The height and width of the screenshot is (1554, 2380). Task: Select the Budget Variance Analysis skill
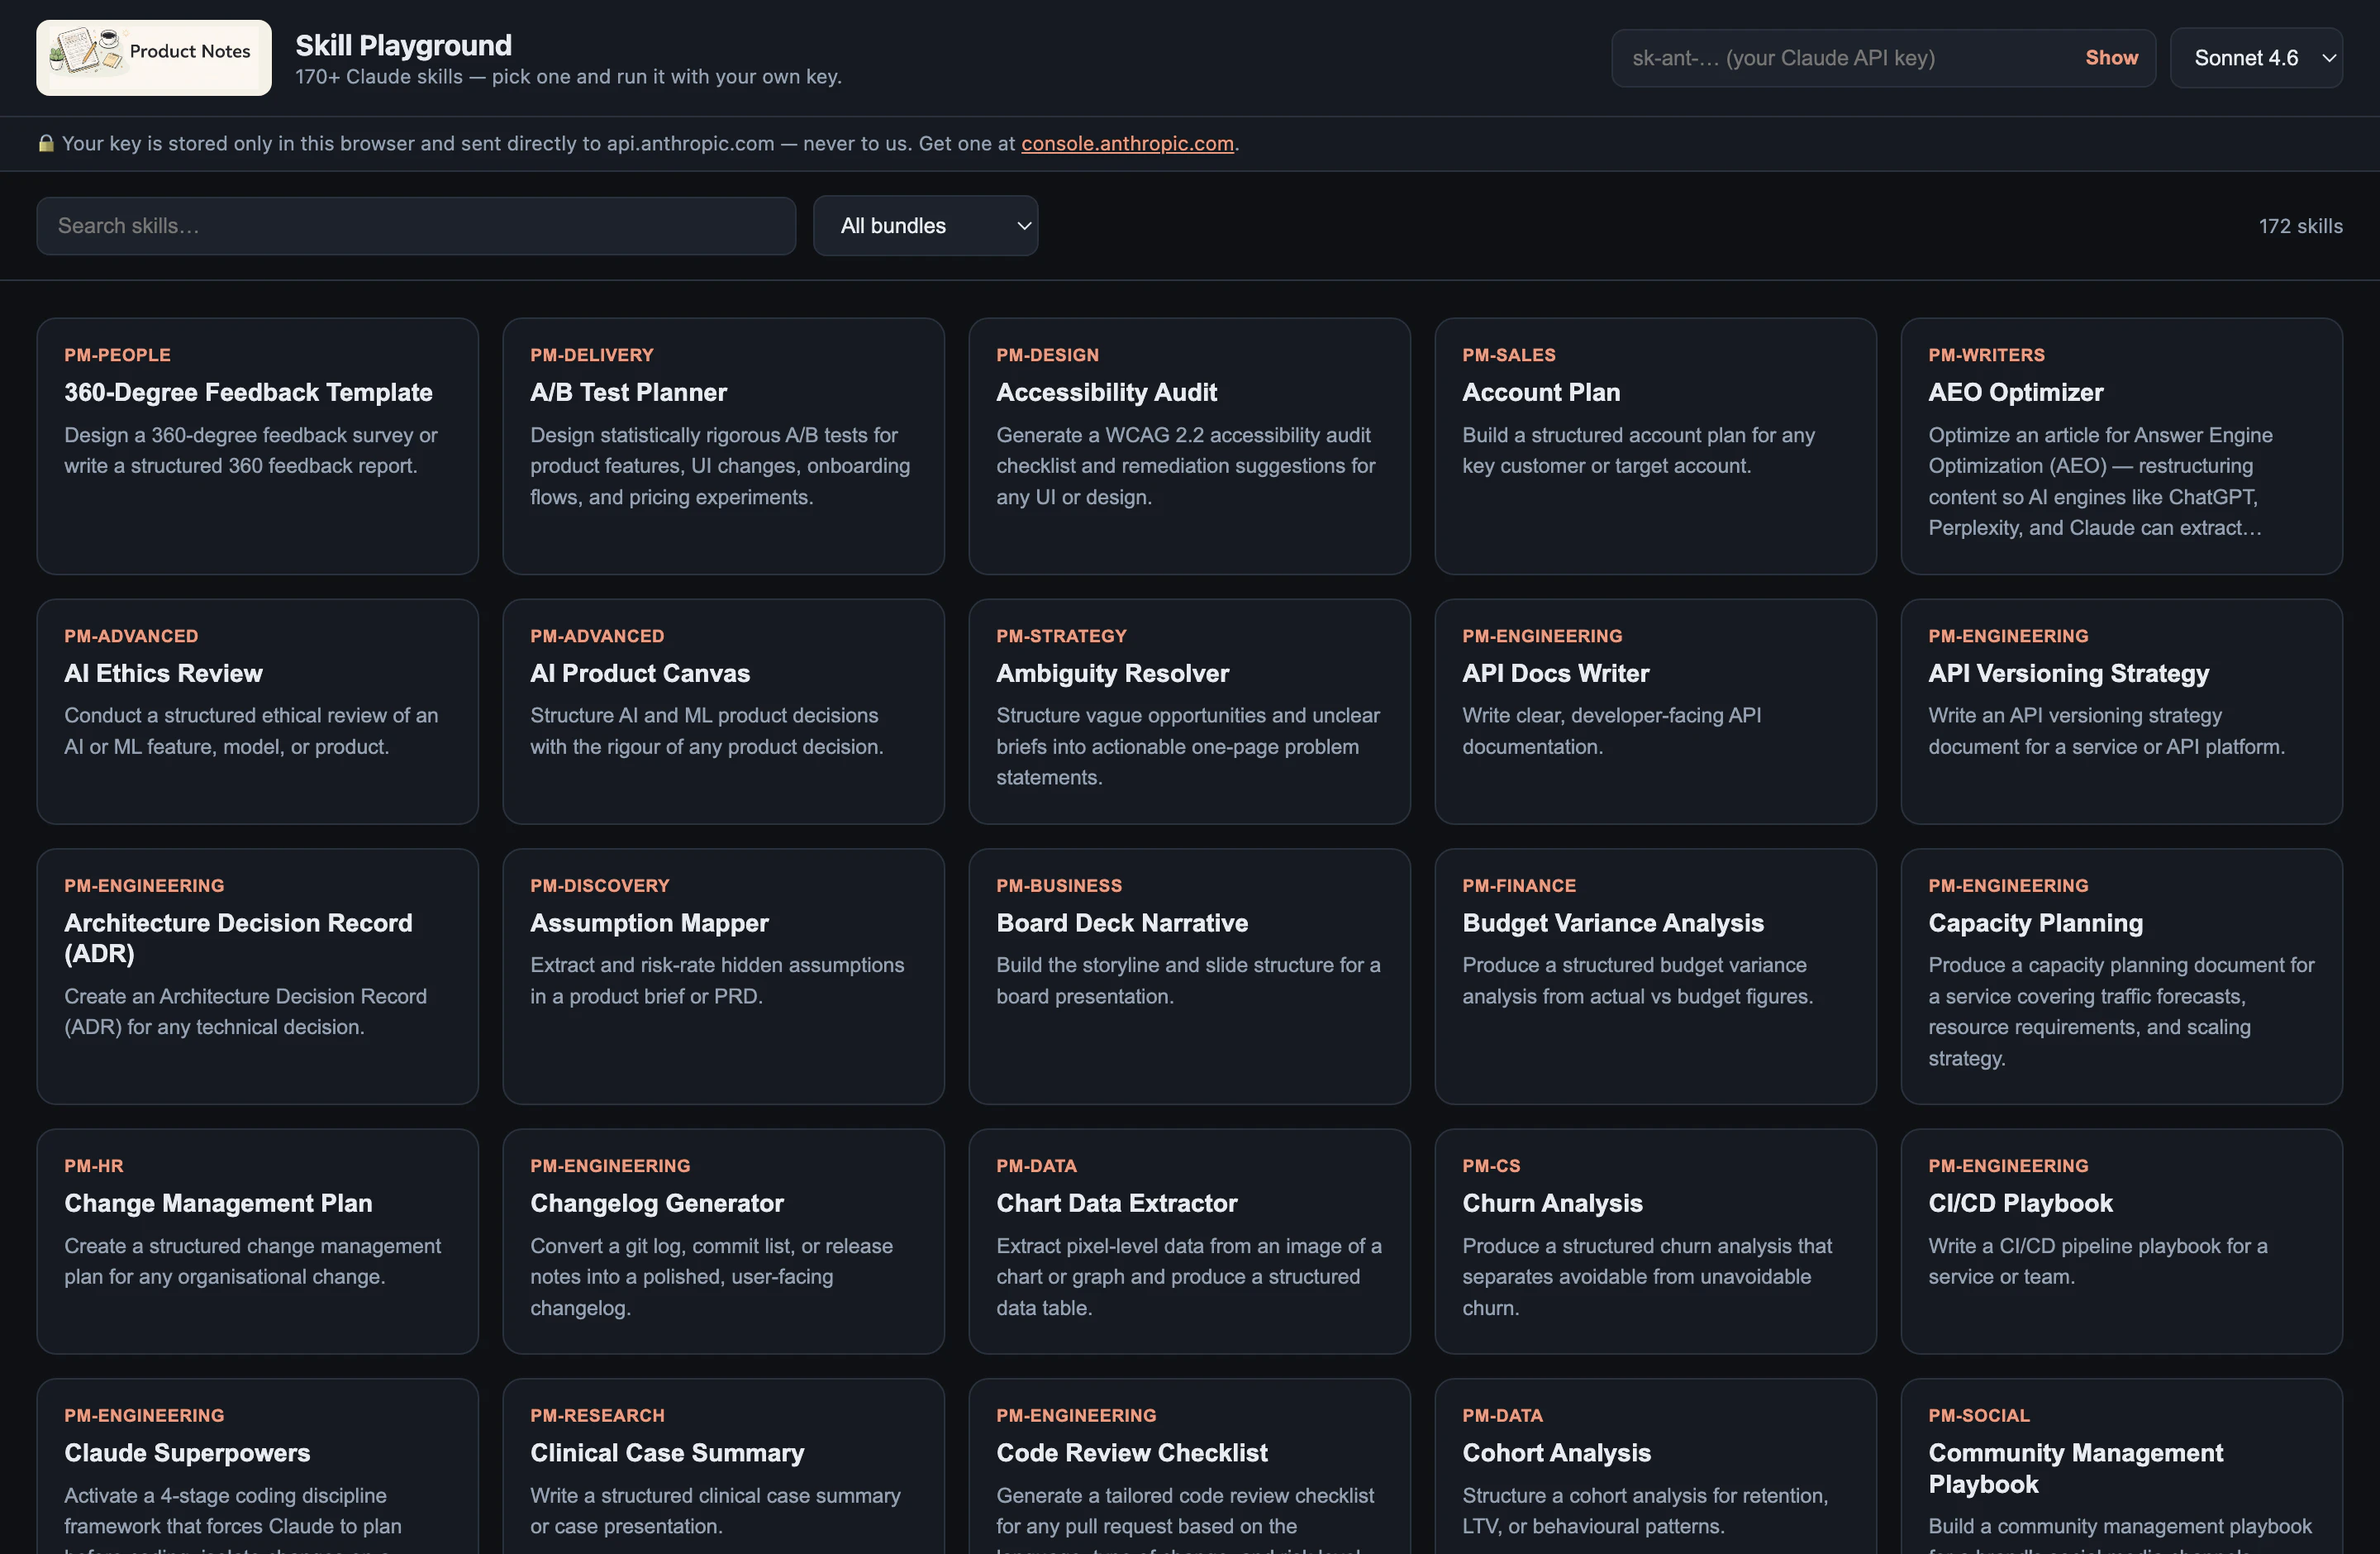1656,977
